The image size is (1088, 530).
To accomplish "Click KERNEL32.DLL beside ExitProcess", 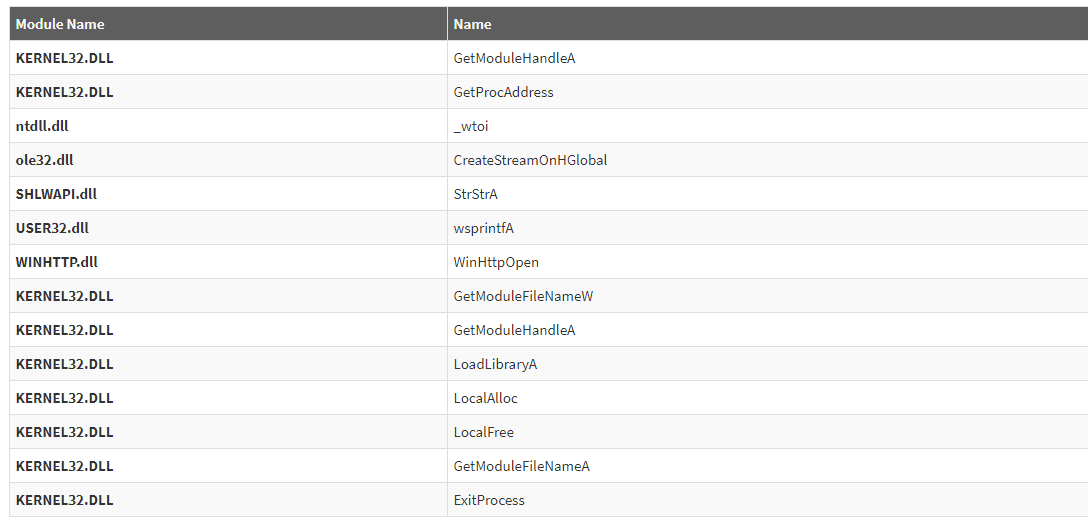I will coord(64,500).
